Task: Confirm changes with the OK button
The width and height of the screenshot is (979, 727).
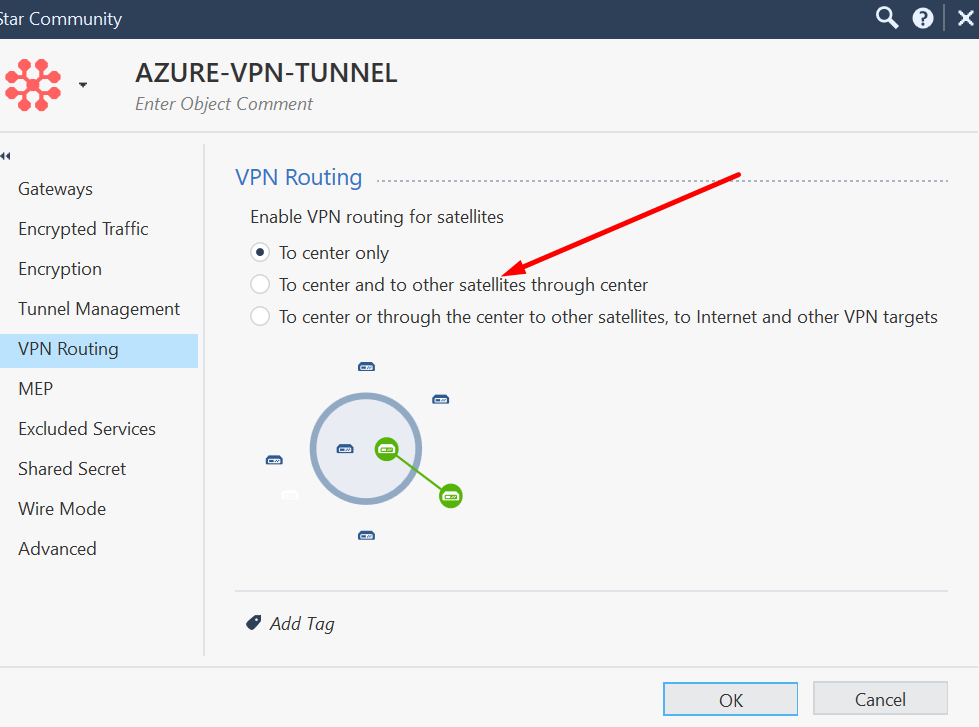Action: pos(730,698)
